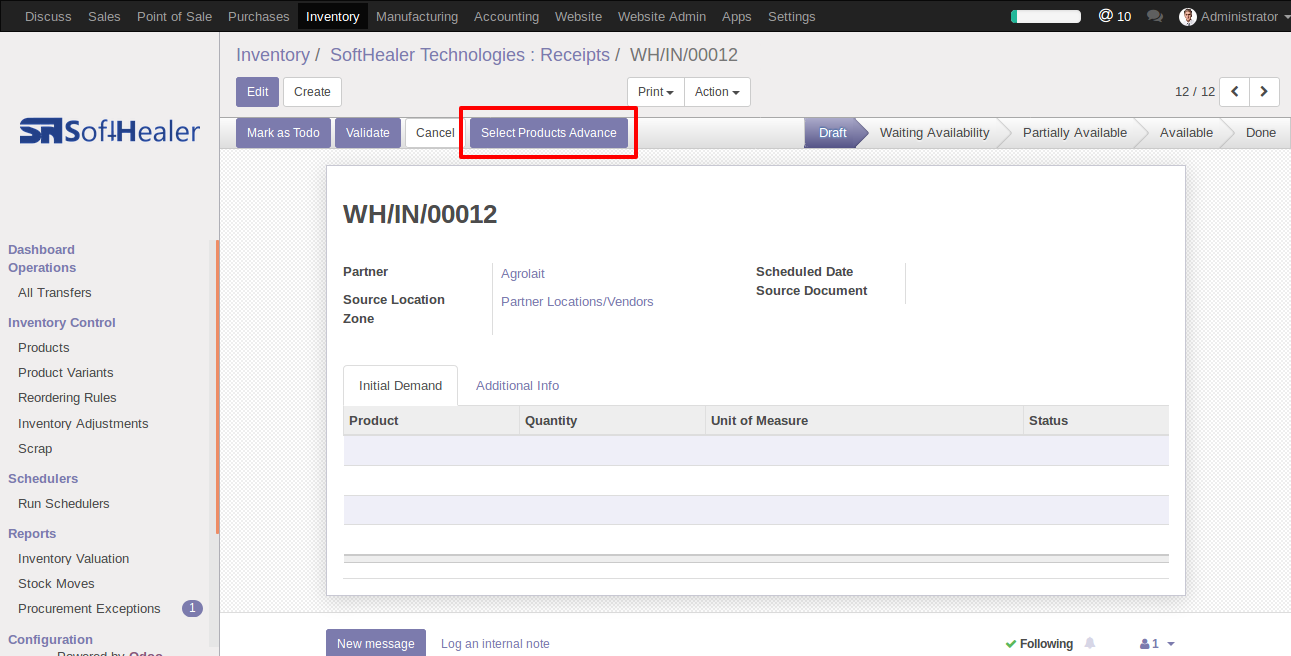
Task: Select the Partially Available status stage
Action: click(x=1074, y=133)
